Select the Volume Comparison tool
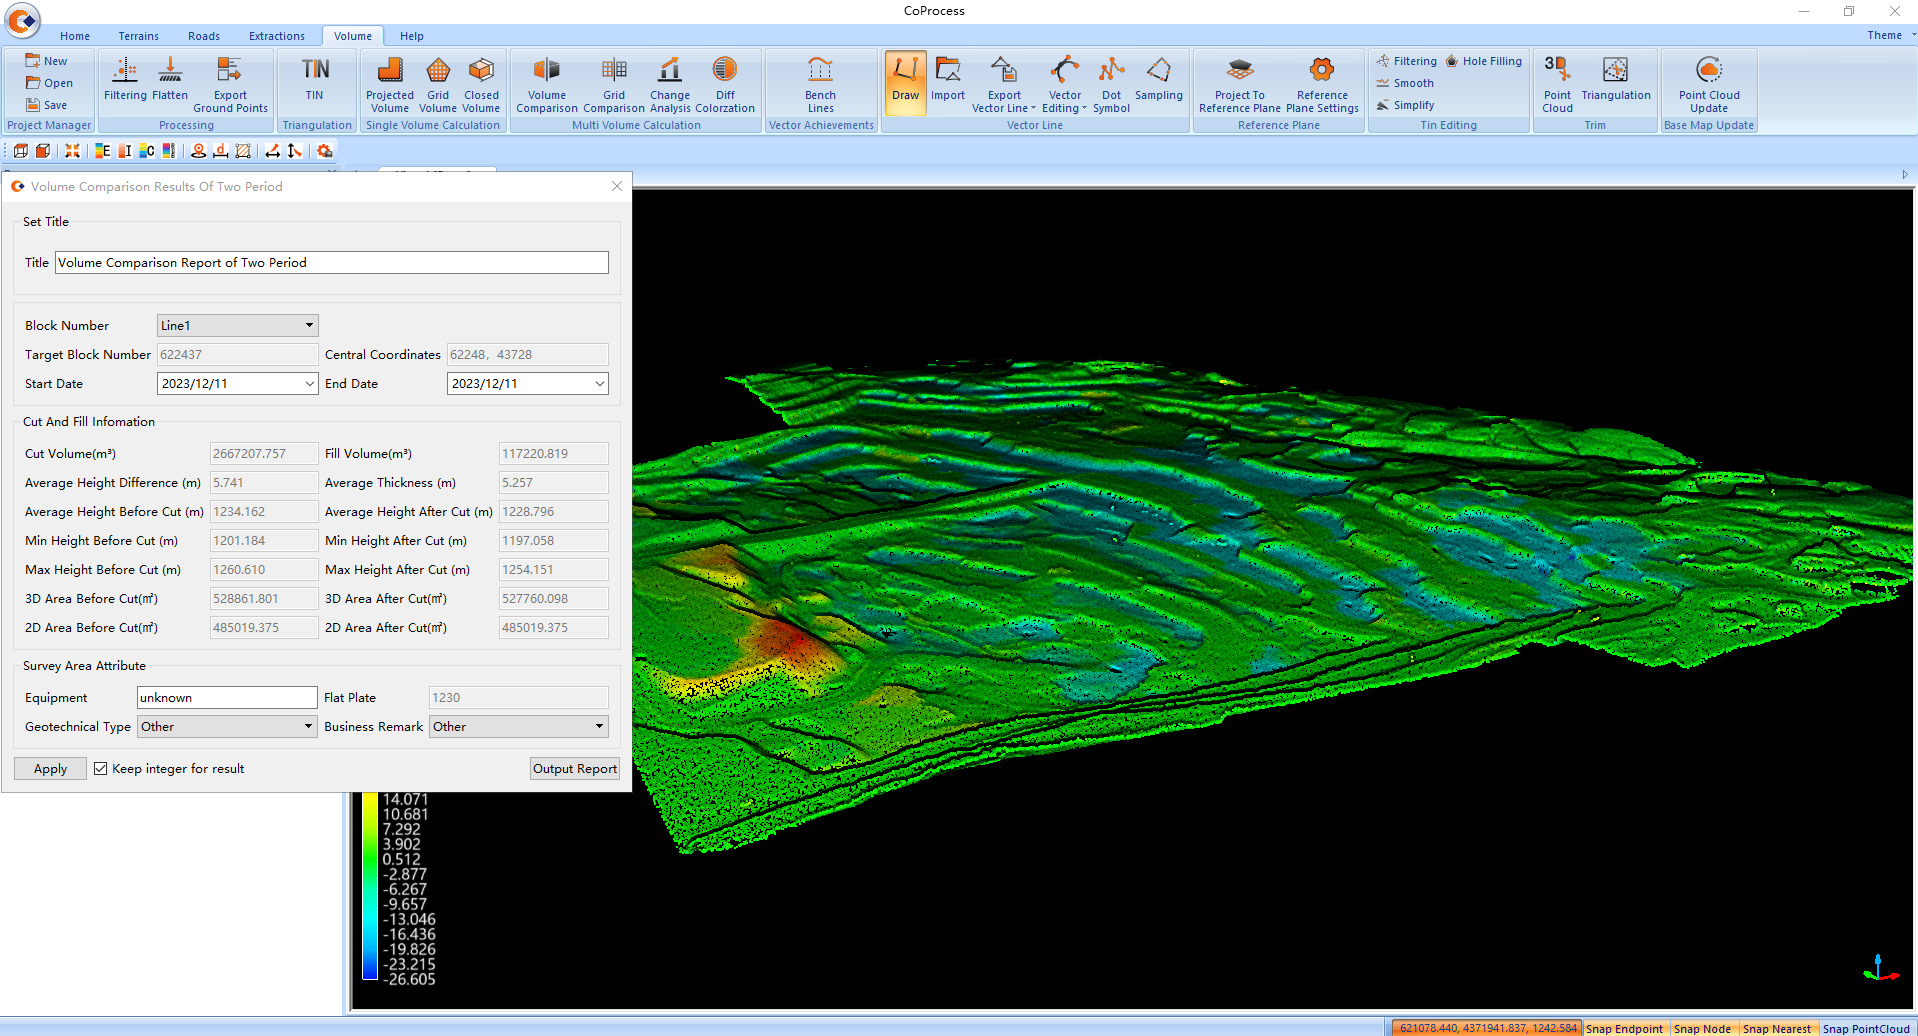This screenshot has height=1036, width=1918. [x=546, y=83]
